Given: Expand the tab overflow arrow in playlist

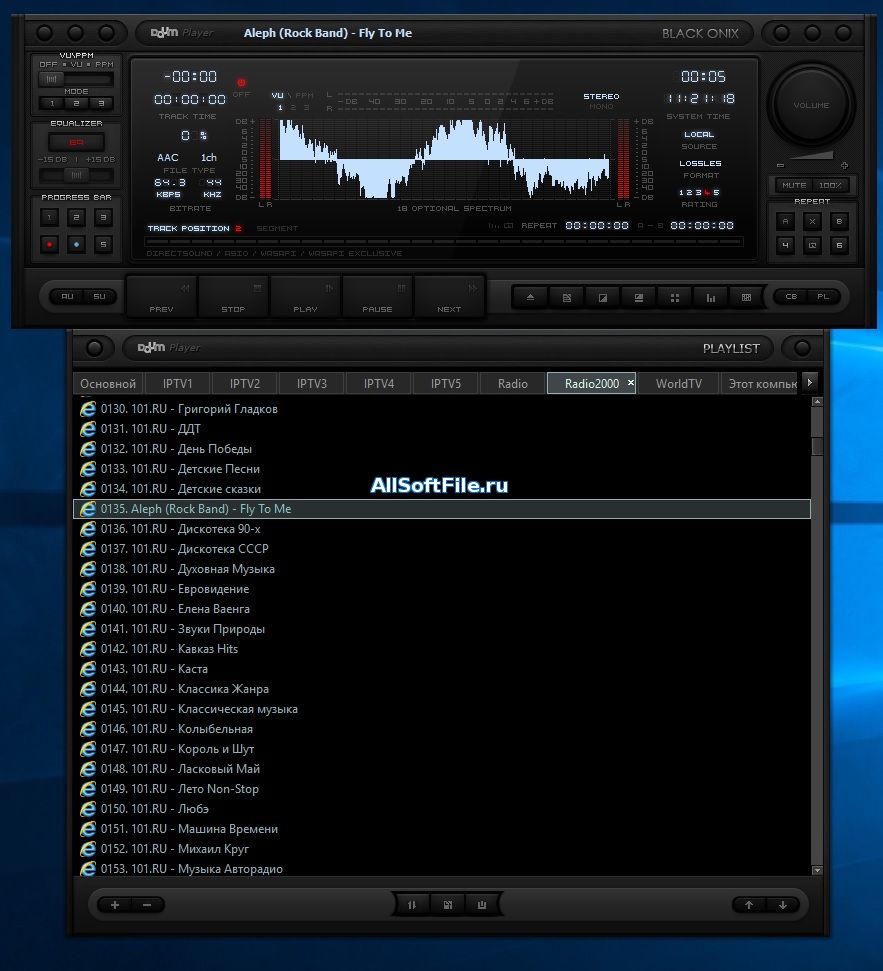Looking at the screenshot, I should click(x=811, y=382).
